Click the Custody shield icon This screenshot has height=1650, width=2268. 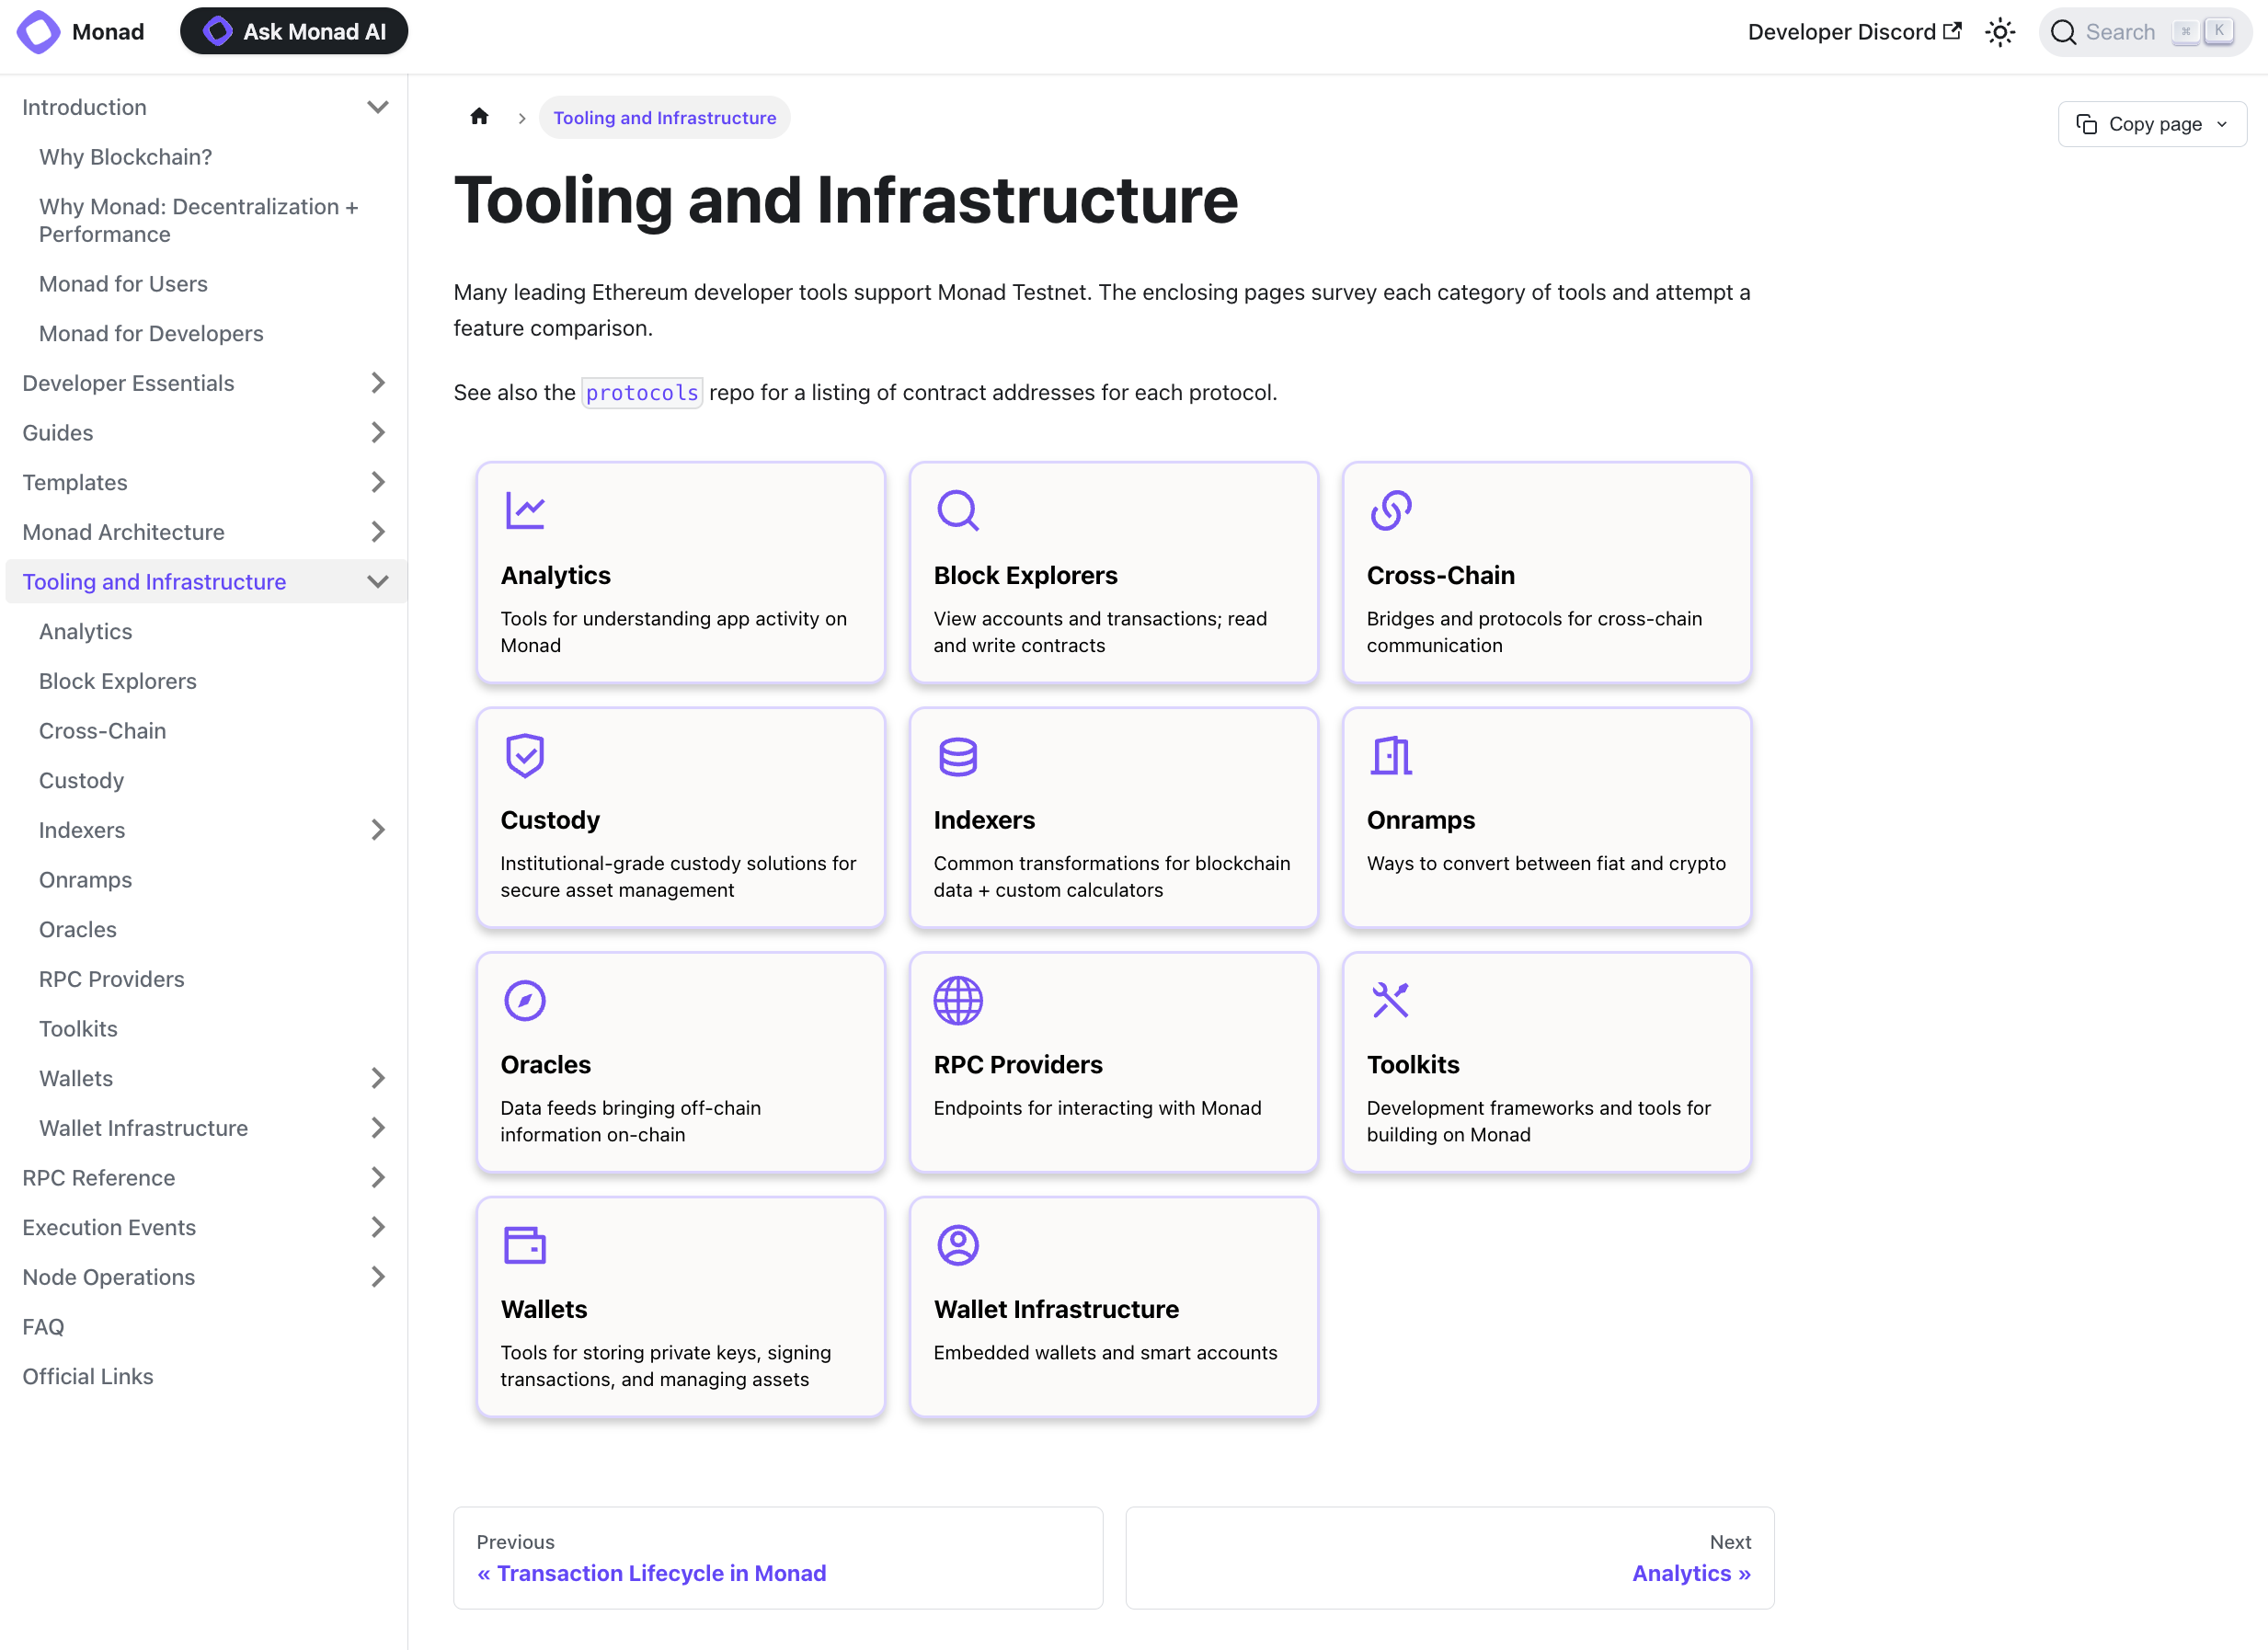point(525,755)
